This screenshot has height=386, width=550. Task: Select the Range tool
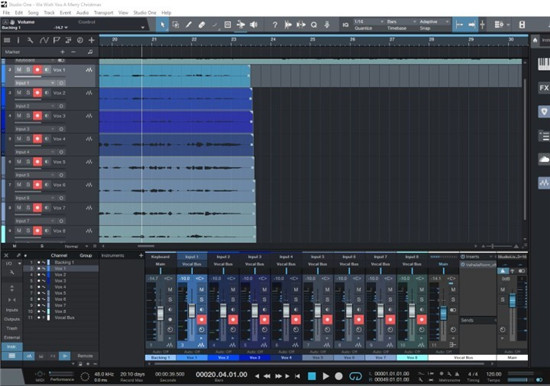coord(176,25)
